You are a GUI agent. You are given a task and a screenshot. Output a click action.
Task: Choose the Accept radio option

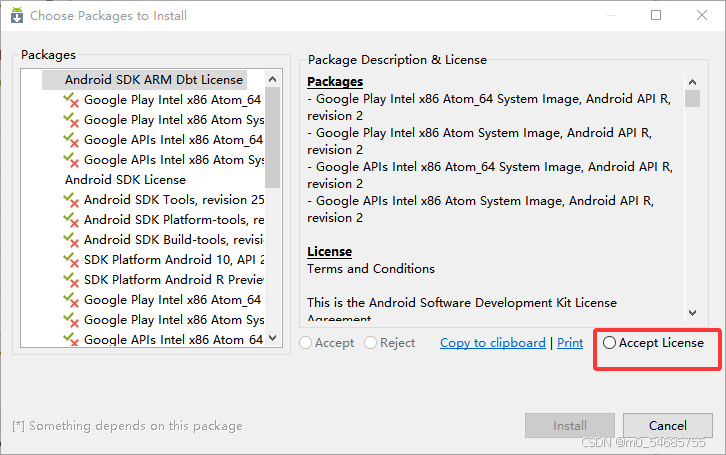[x=307, y=343]
